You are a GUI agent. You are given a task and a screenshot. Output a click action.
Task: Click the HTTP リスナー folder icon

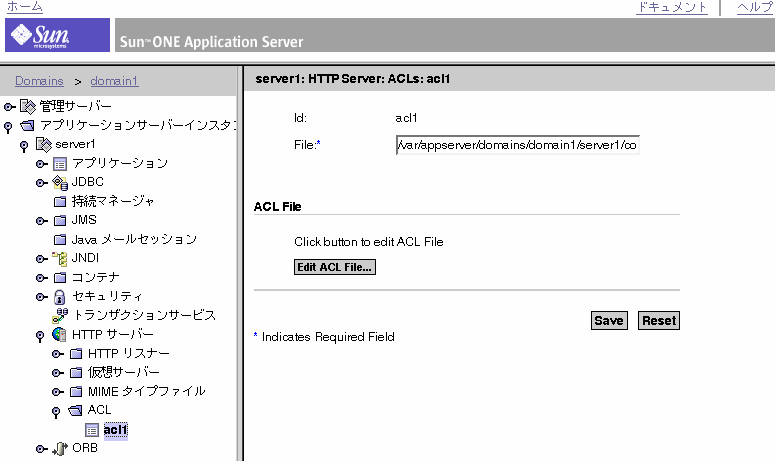click(x=76, y=354)
